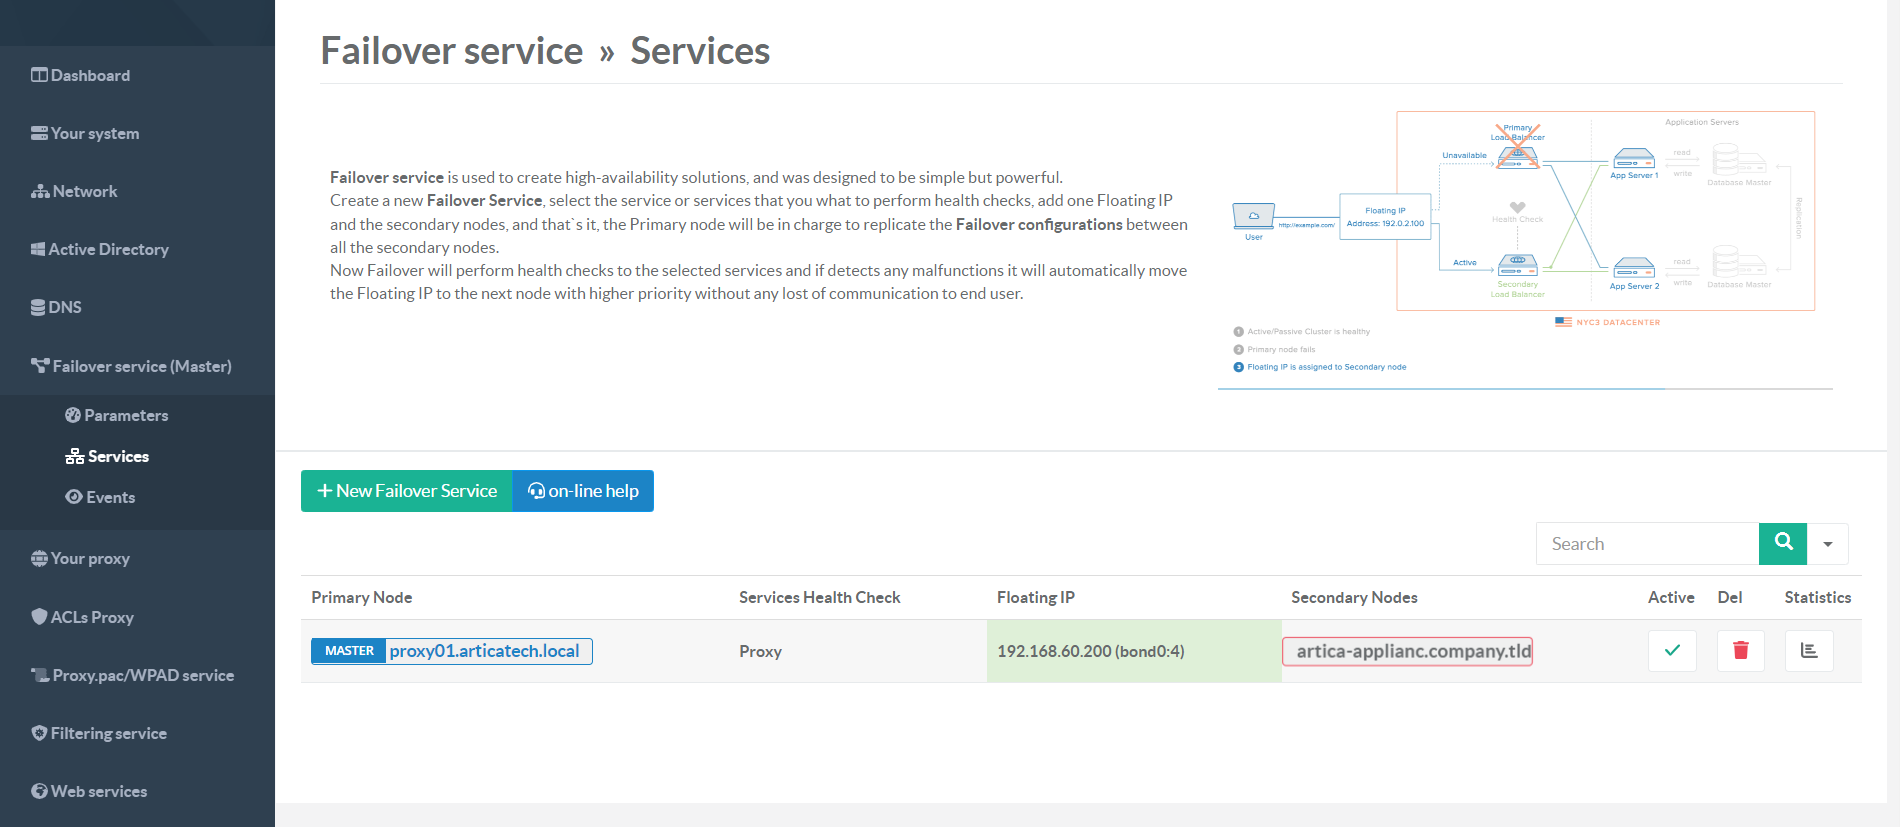
Task: Open statistics chart for proxy01
Action: (1809, 651)
